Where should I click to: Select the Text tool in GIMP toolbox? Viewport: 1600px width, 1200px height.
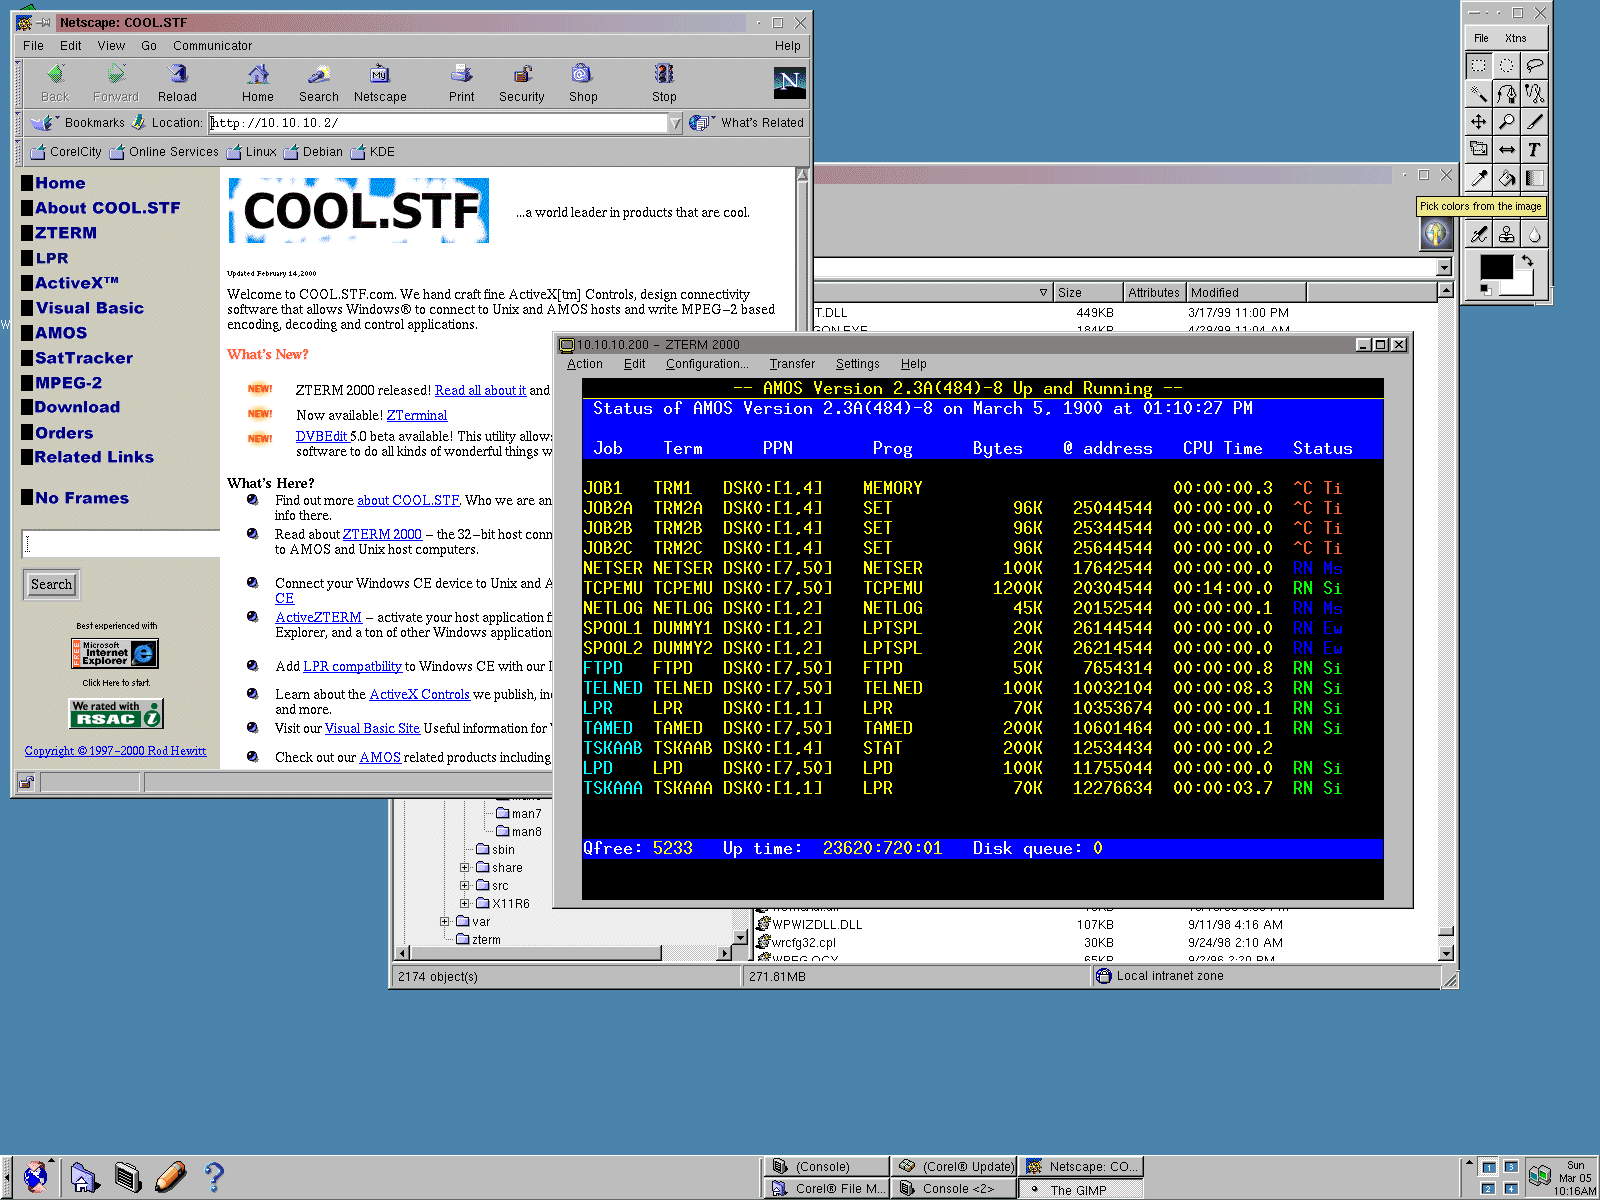pyautogui.click(x=1534, y=150)
